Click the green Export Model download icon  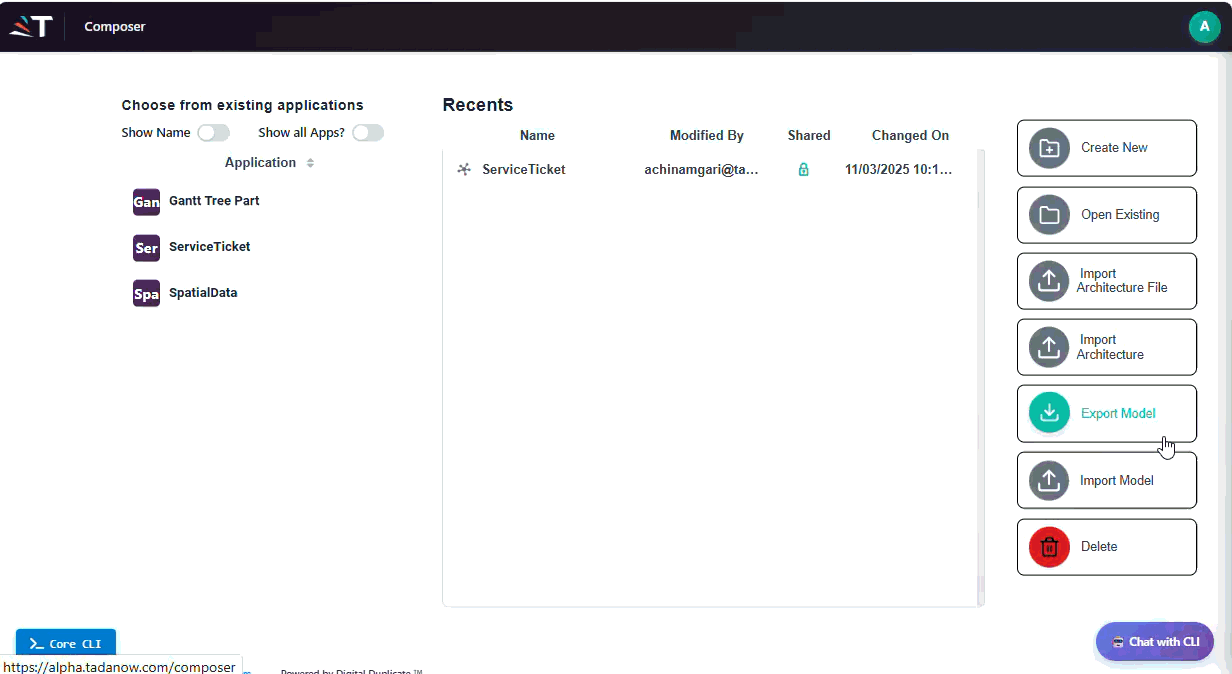point(1049,413)
